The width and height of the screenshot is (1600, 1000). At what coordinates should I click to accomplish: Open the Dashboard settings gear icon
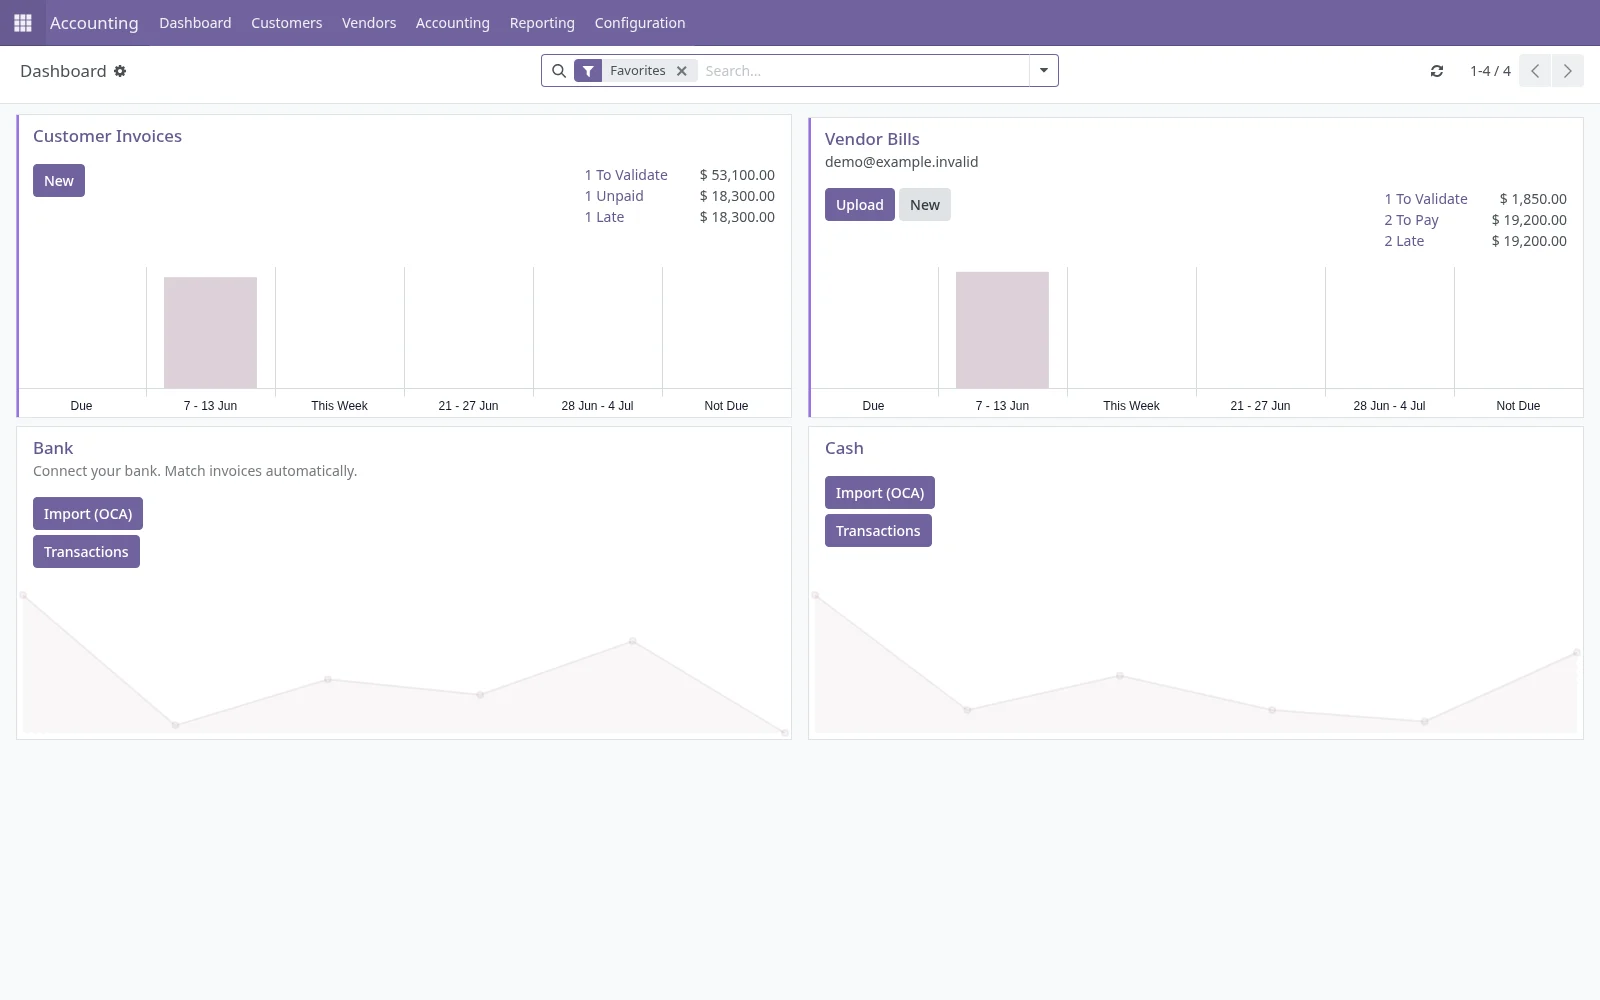click(120, 71)
